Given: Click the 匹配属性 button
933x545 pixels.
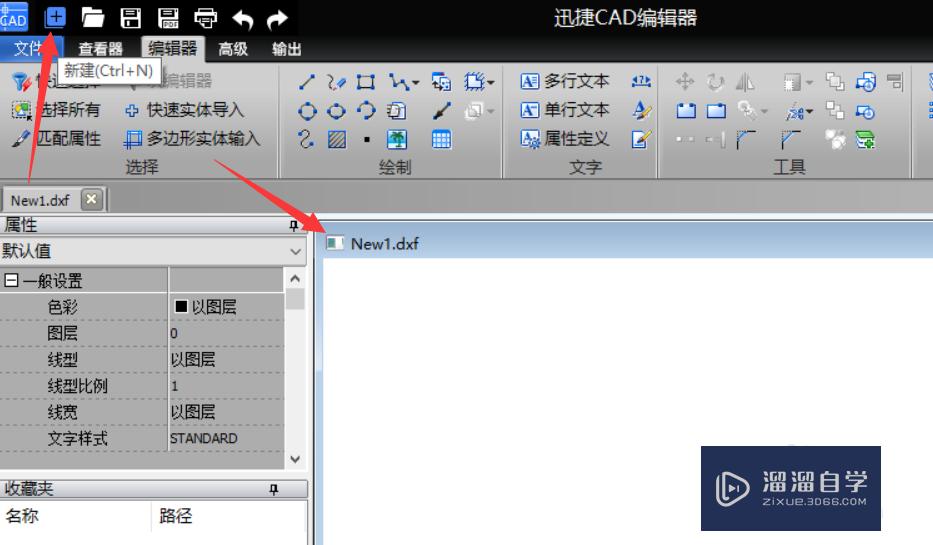Looking at the screenshot, I should click(x=57, y=139).
